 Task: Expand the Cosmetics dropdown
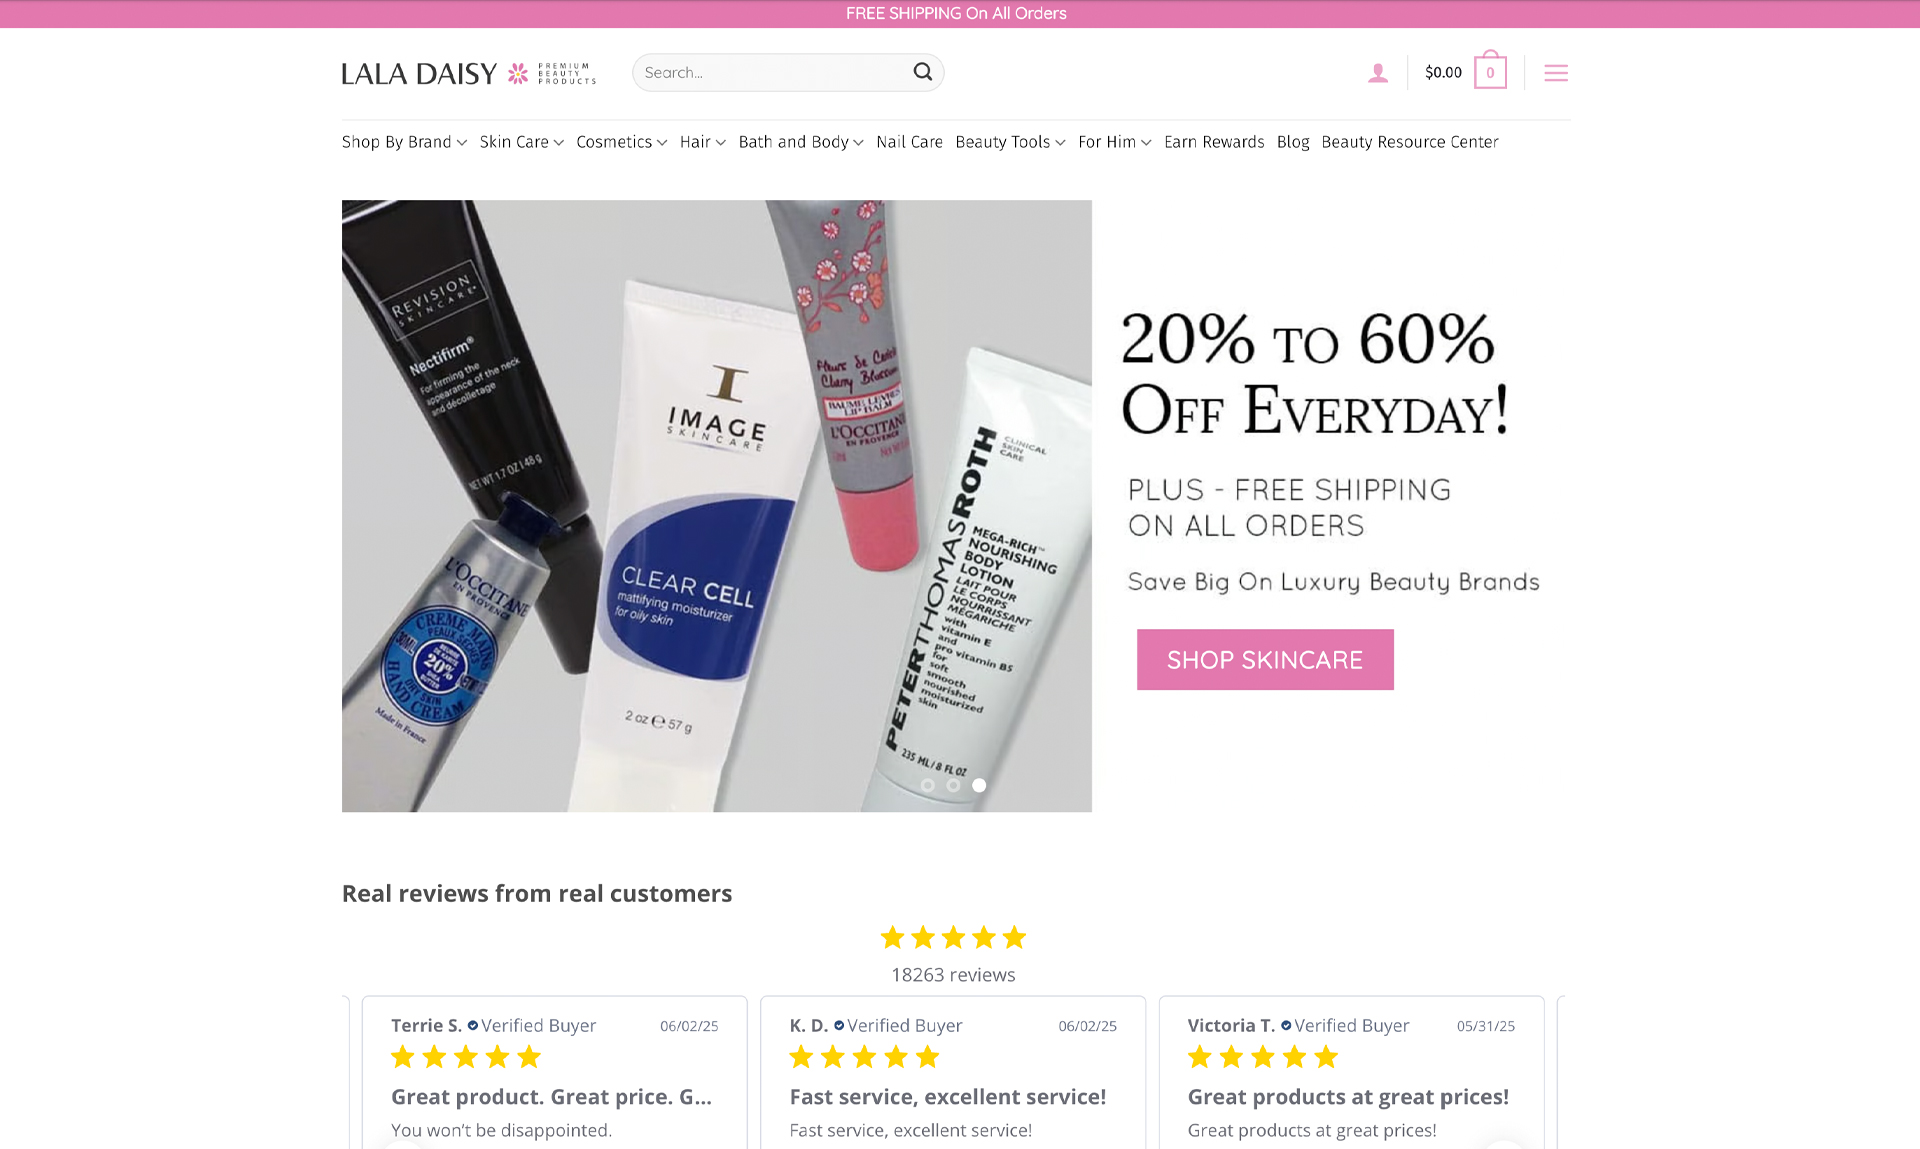[622, 142]
